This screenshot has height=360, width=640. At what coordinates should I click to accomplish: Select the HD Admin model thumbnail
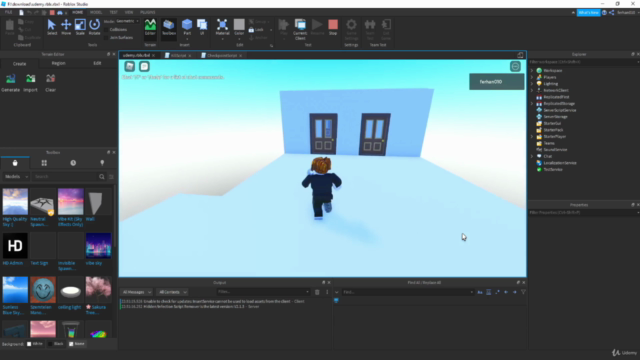(15, 246)
